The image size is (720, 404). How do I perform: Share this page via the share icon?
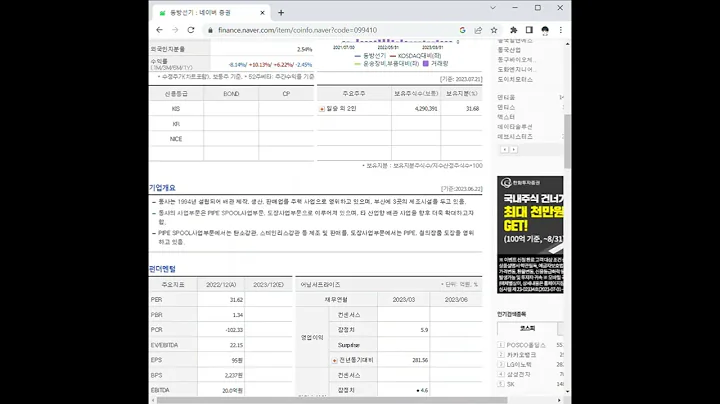[478, 30]
